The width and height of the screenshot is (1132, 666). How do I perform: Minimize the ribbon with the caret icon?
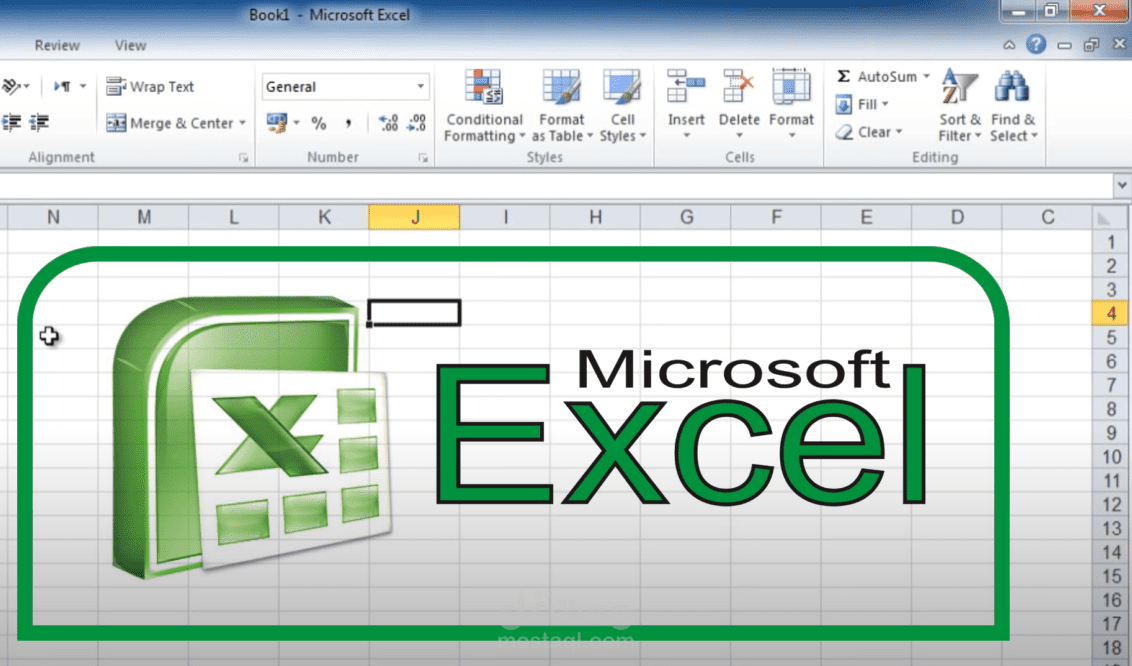pyautogui.click(x=1009, y=45)
